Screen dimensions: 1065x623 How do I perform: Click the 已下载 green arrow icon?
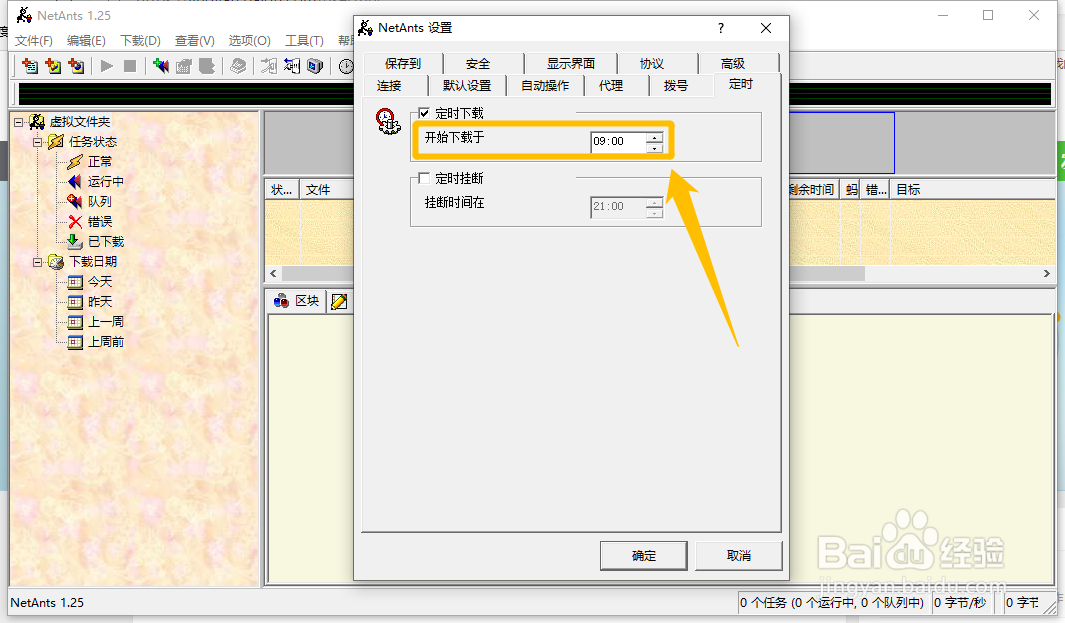pyautogui.click(x=75, y=241)
